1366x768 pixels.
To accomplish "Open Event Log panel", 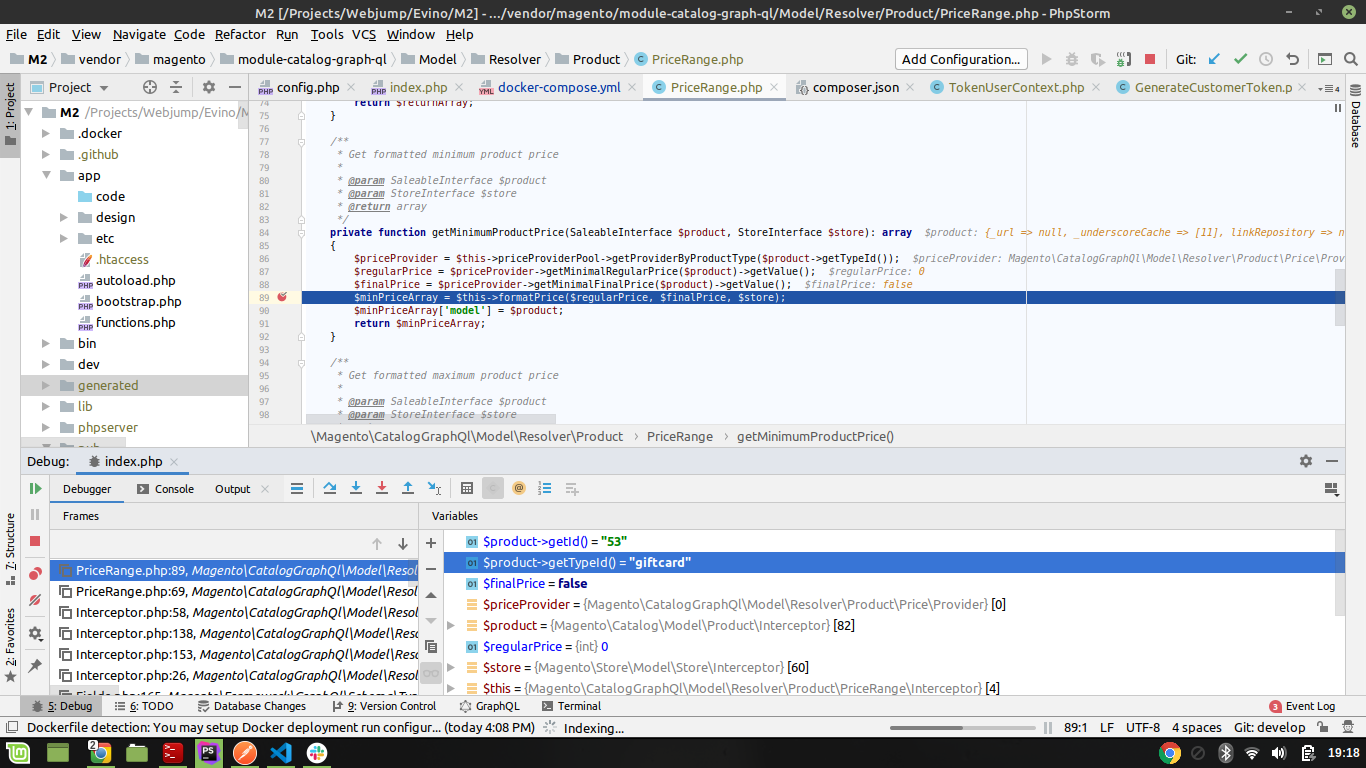I will coord(1301,706).
